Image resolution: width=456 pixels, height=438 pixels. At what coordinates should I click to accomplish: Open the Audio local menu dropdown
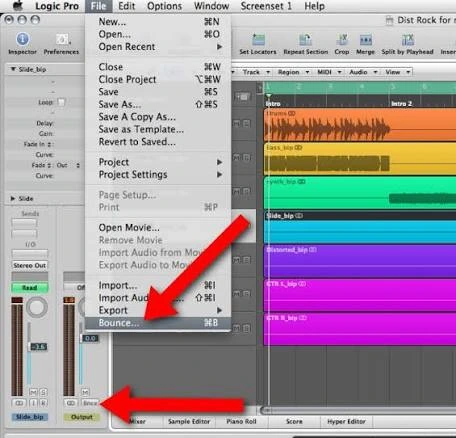click(x=363, y=72)
